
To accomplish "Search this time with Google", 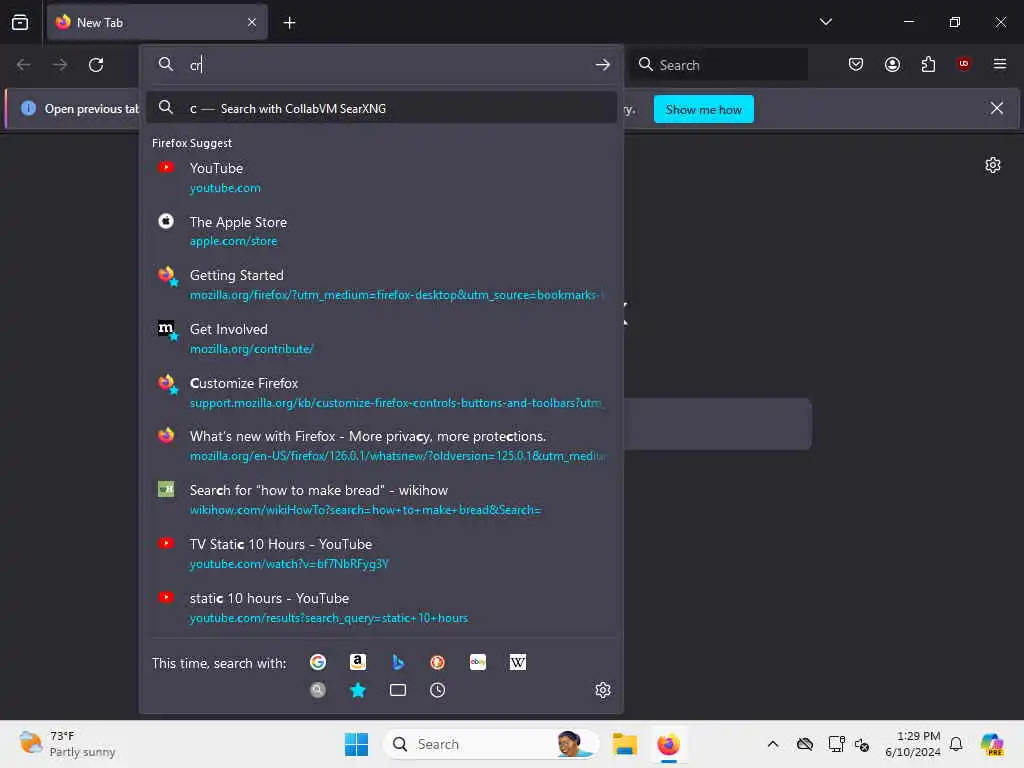I will pos(317,662).
